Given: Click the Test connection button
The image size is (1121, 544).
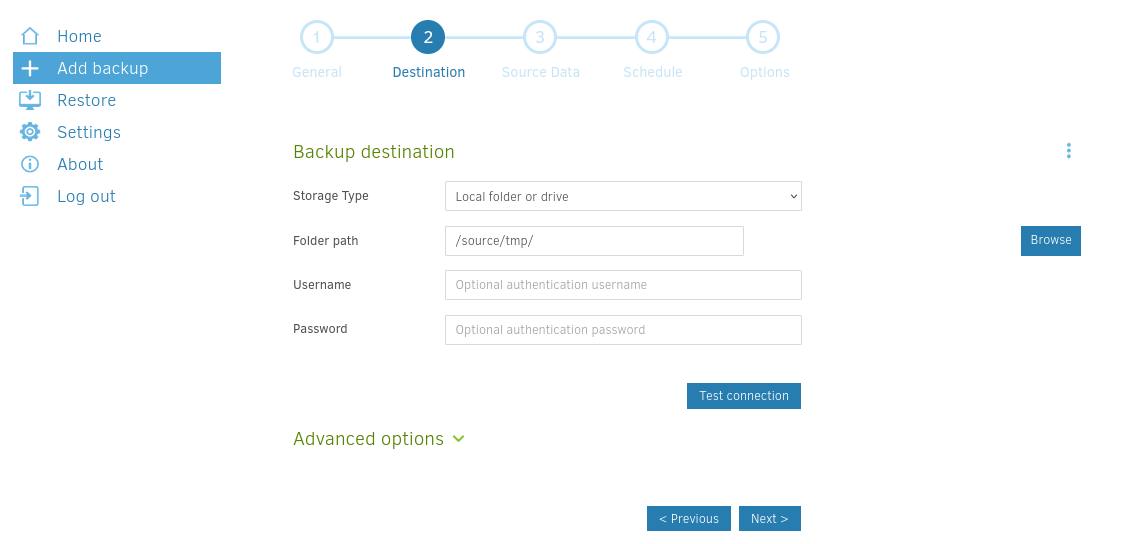Looking at the screenshot, I should tap(743, 396).
